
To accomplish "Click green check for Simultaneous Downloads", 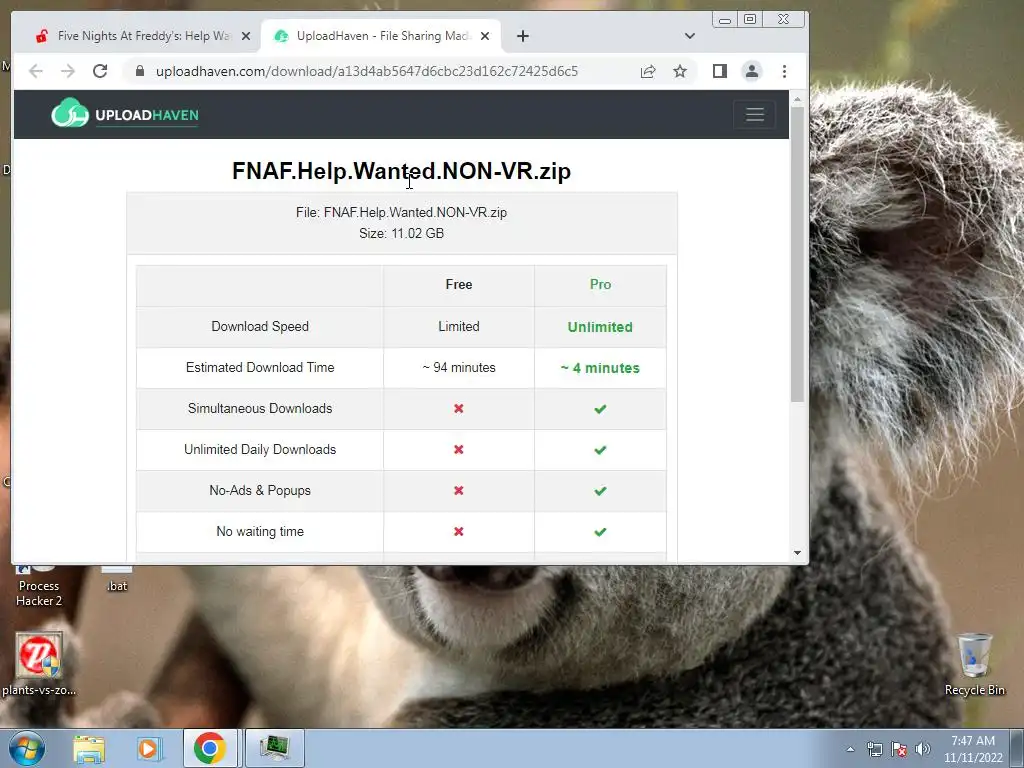I will (600, 409).
